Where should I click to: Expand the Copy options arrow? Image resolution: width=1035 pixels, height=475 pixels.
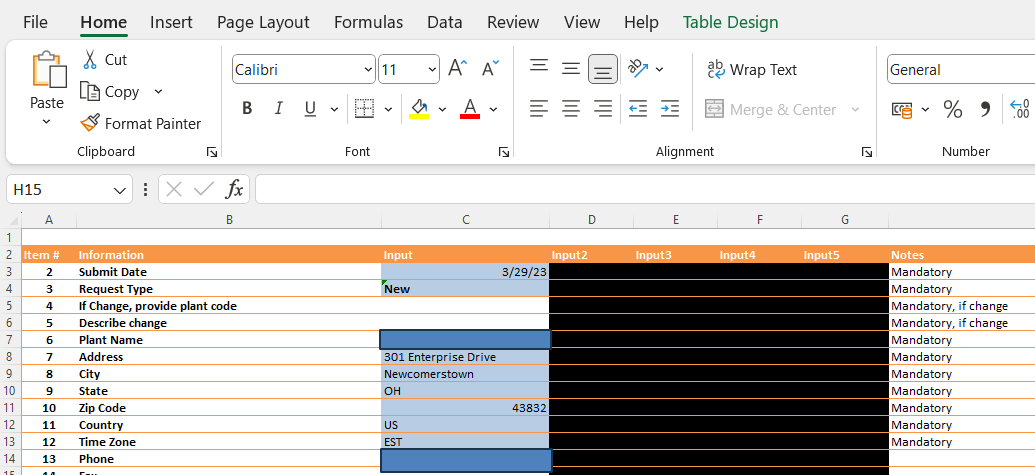(x=158, y=91)
